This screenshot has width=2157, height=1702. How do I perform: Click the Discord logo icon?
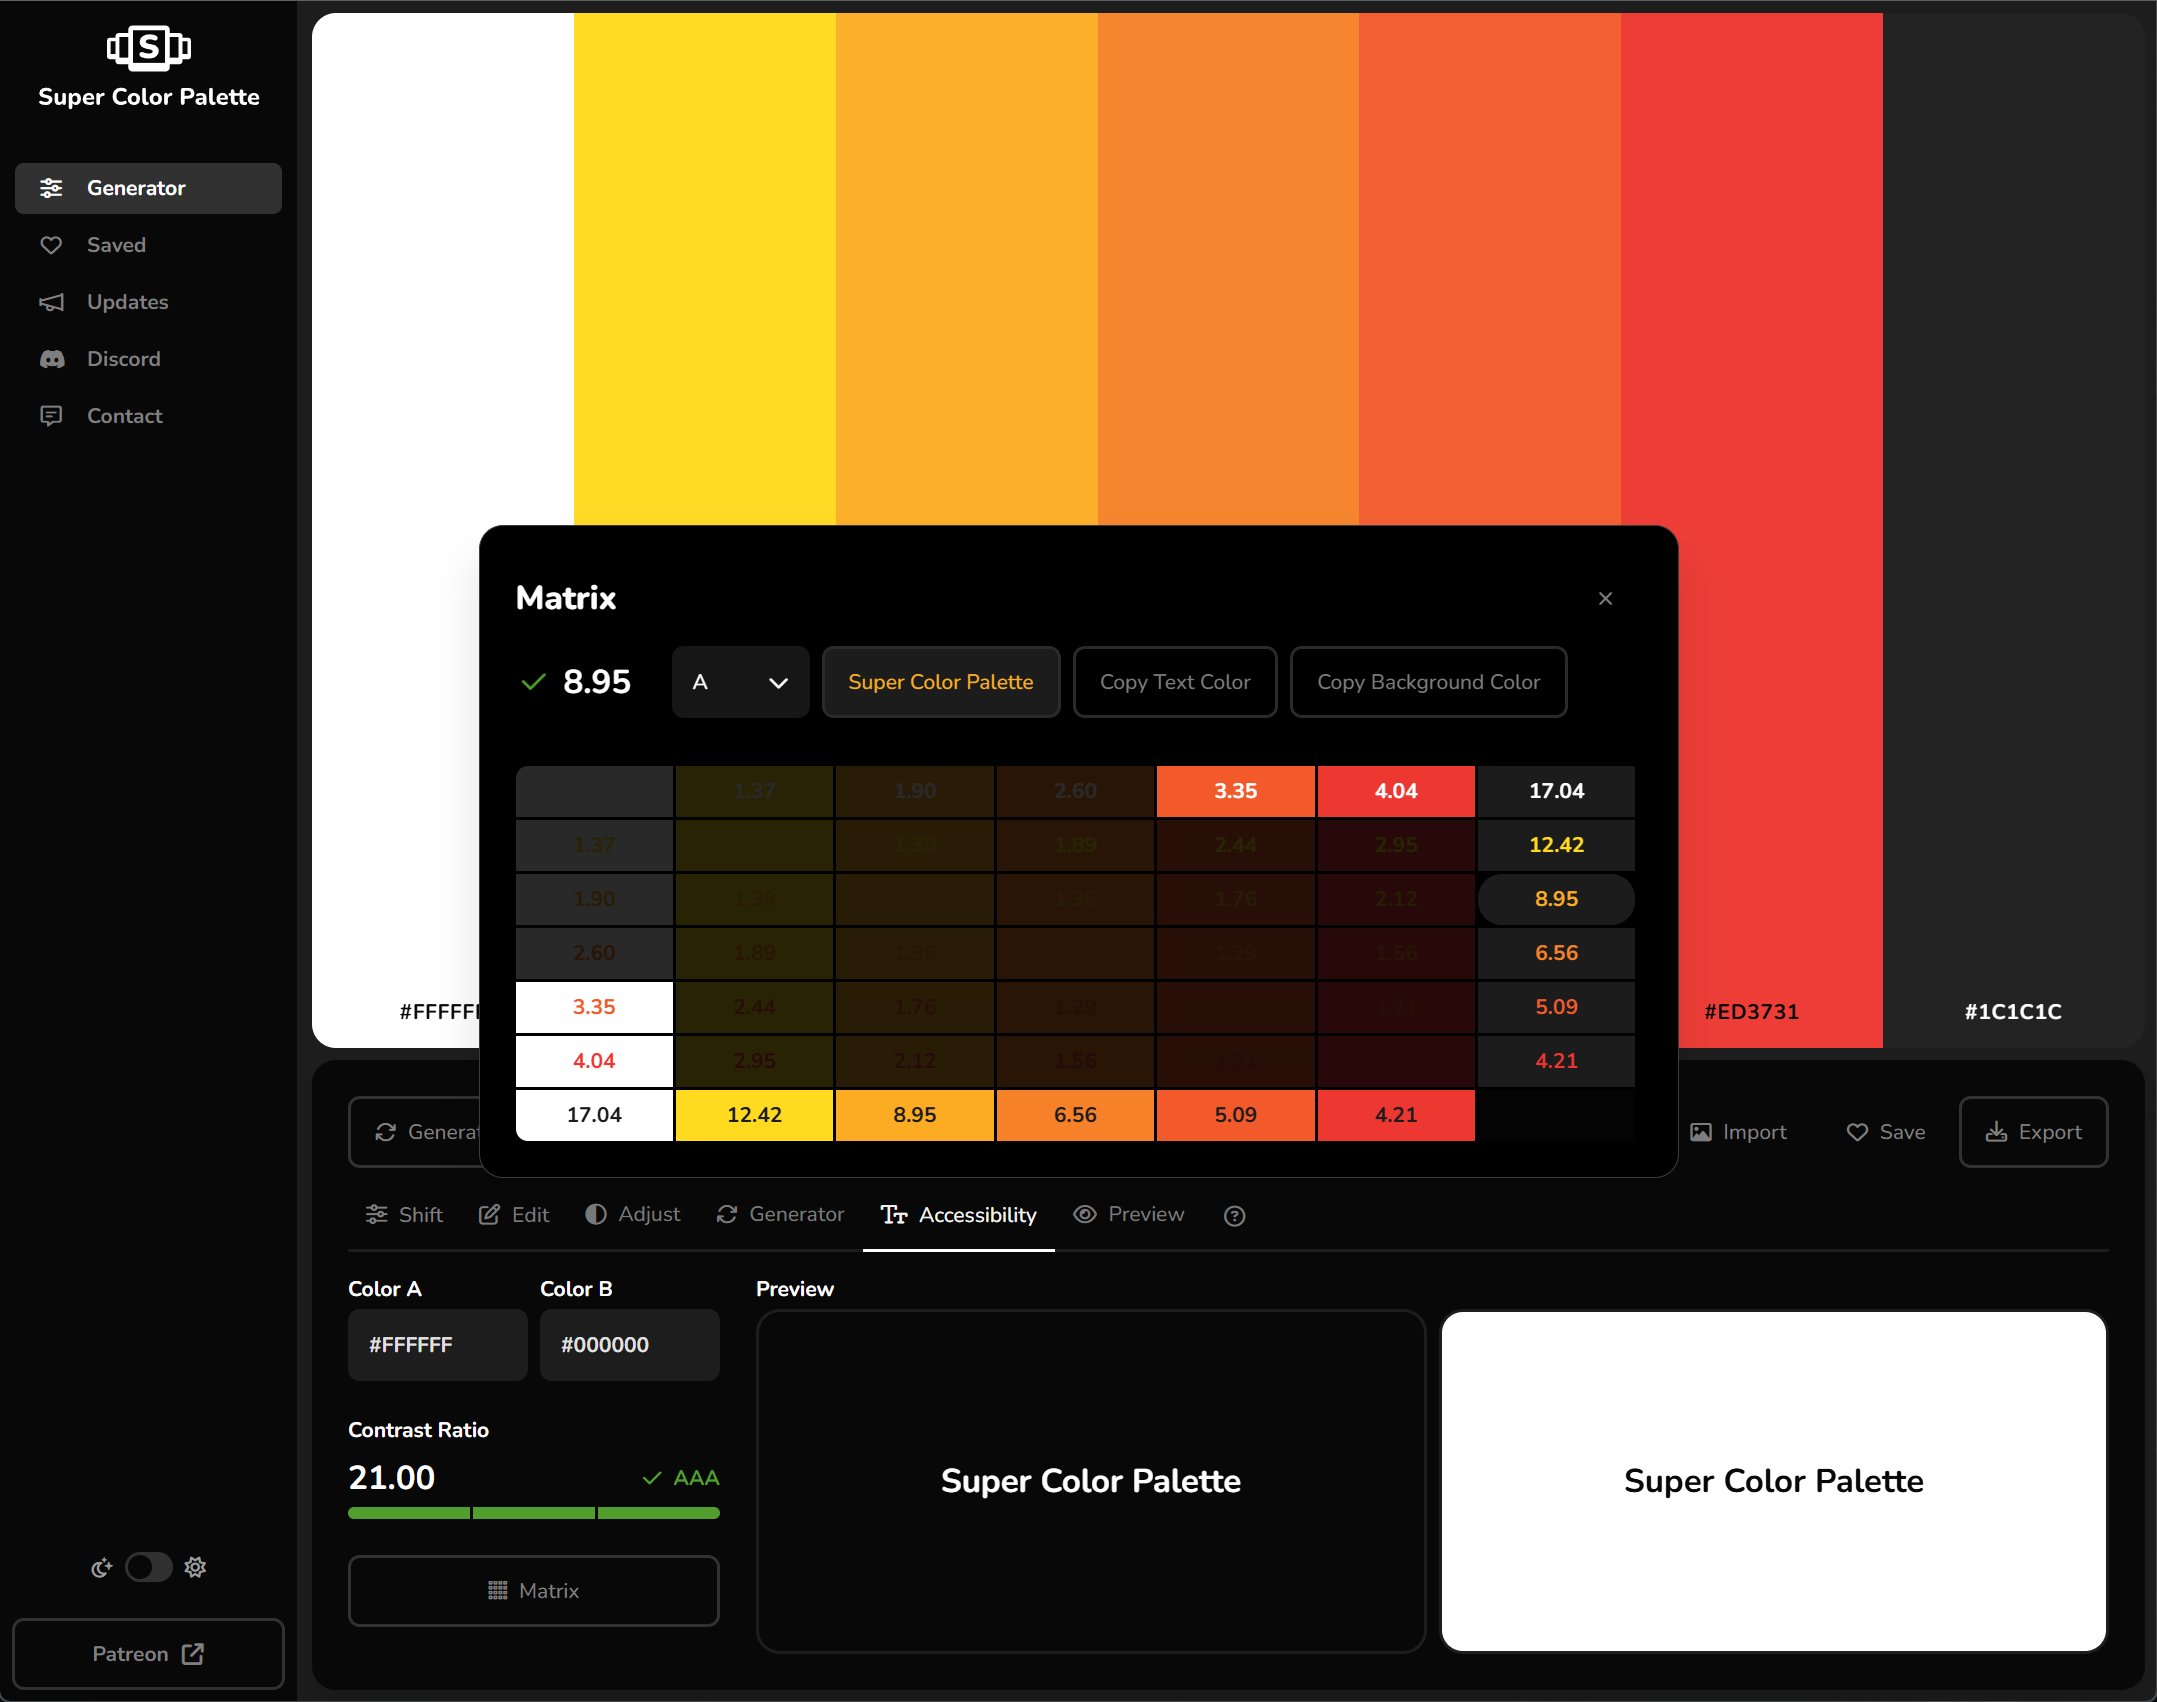click(51, 359)
